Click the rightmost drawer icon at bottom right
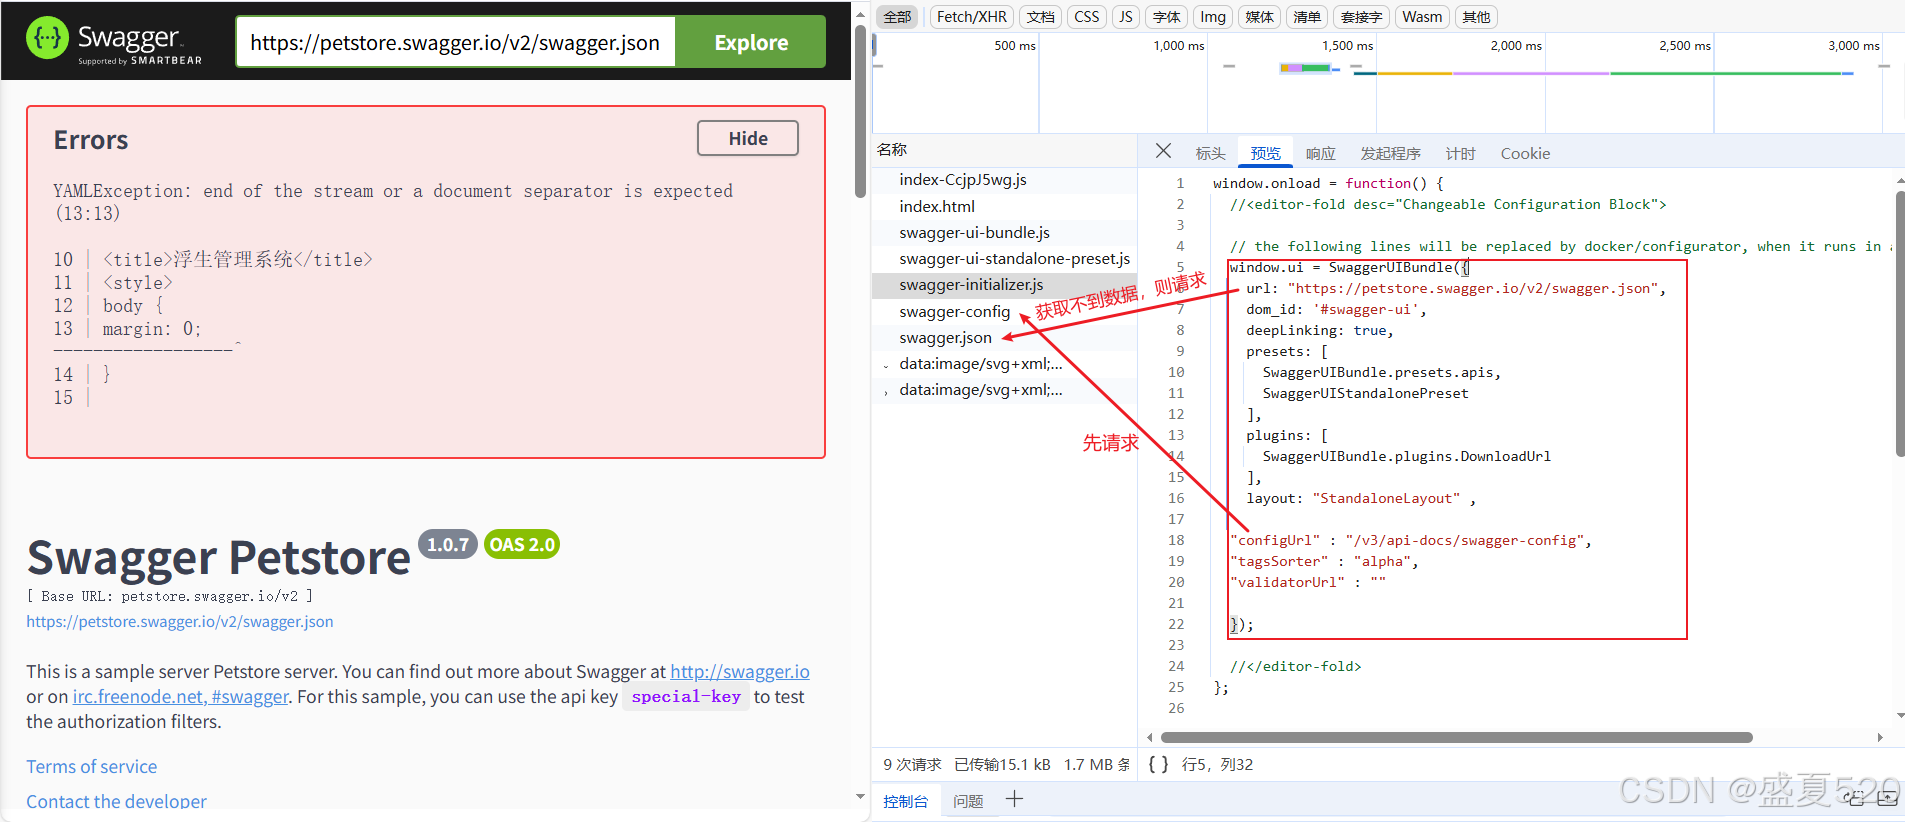 click(1887, 798)
